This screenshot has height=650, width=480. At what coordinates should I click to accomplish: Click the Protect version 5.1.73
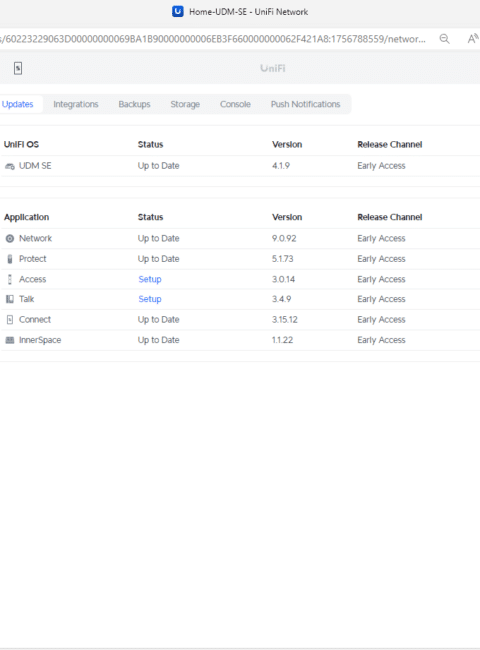(x=282, y=259)
